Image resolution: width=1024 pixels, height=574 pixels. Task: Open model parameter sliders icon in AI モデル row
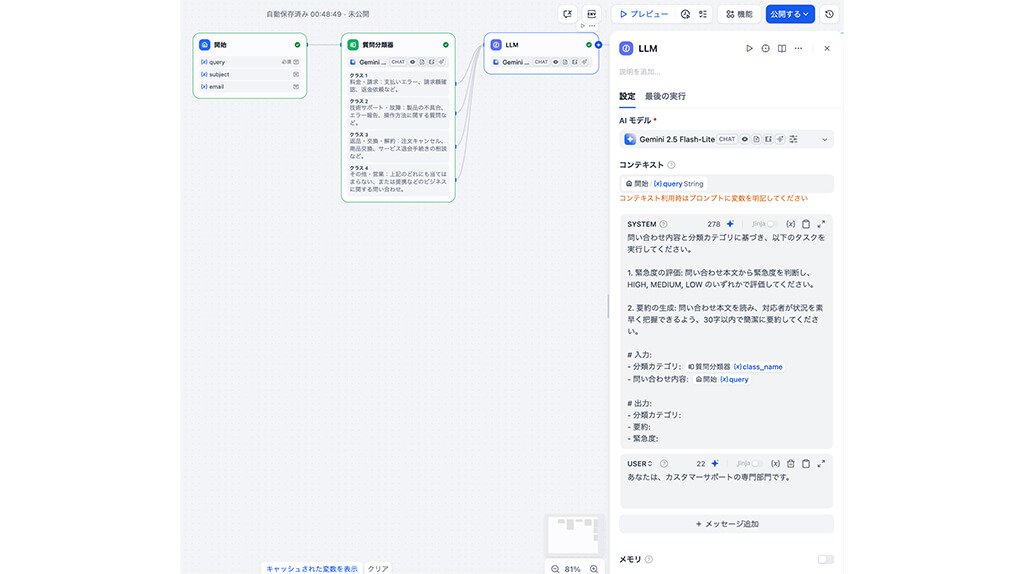click(793, 139)
